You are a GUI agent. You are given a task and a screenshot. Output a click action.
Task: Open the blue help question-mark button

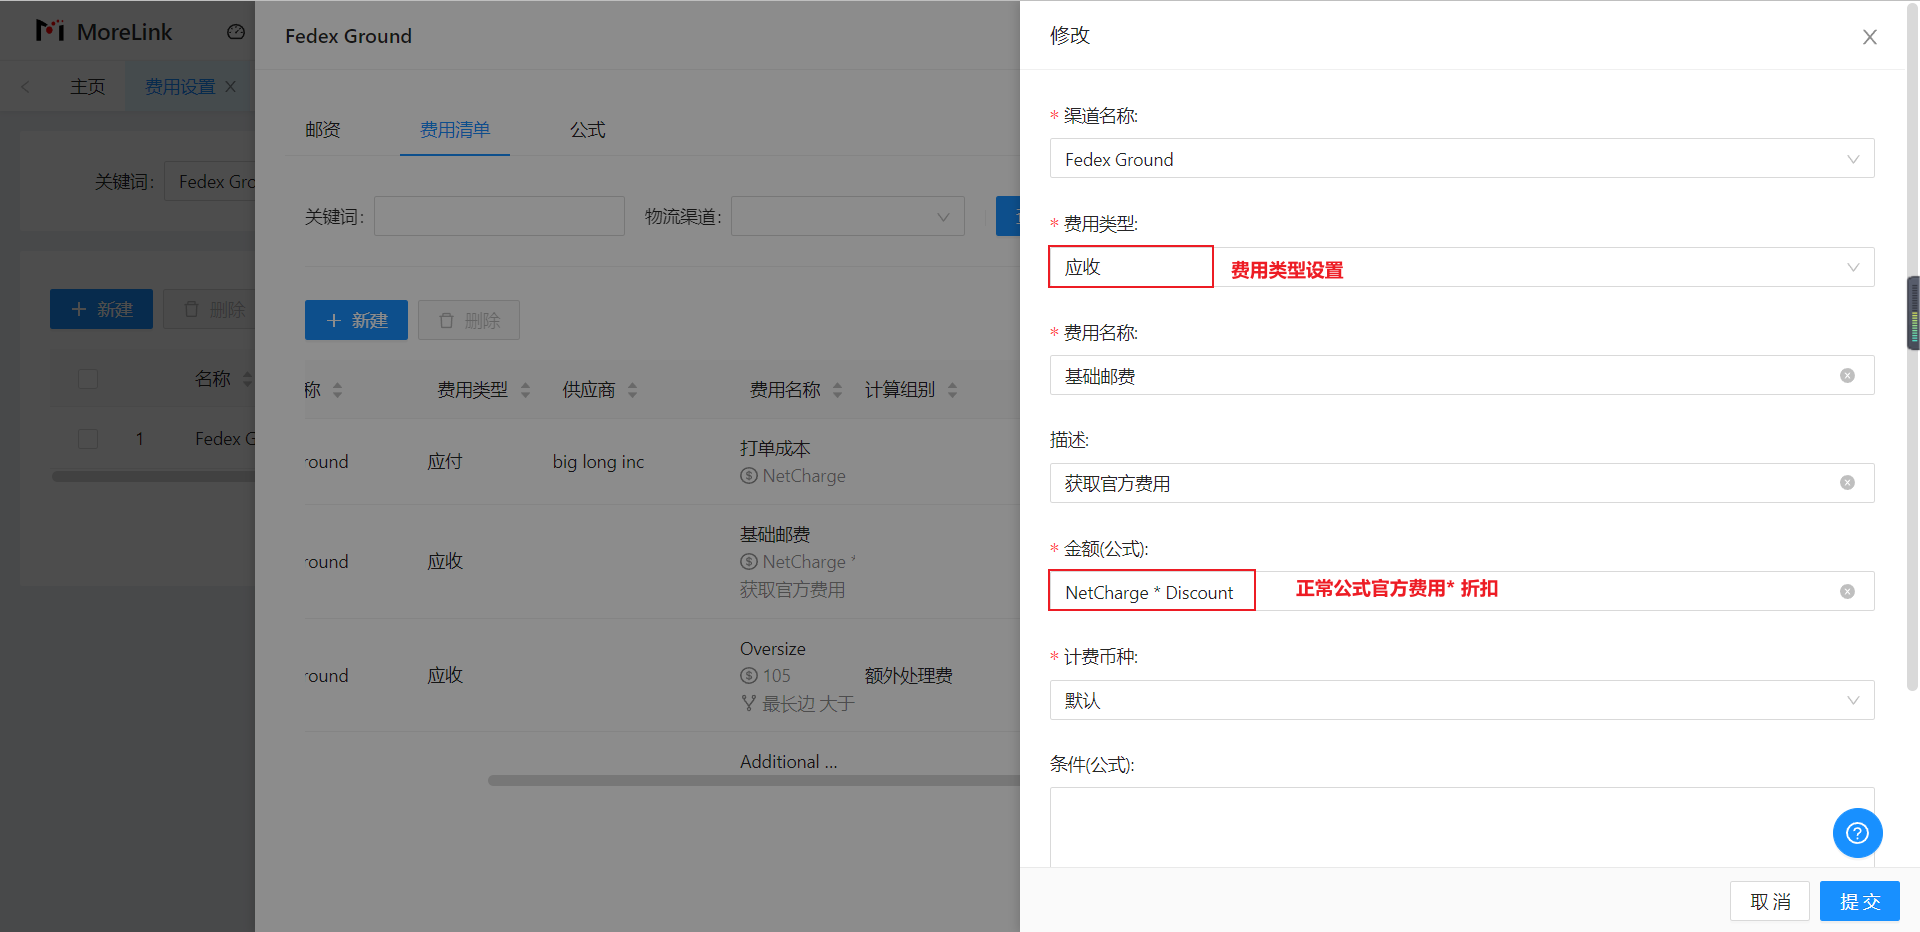point(1857,833)
